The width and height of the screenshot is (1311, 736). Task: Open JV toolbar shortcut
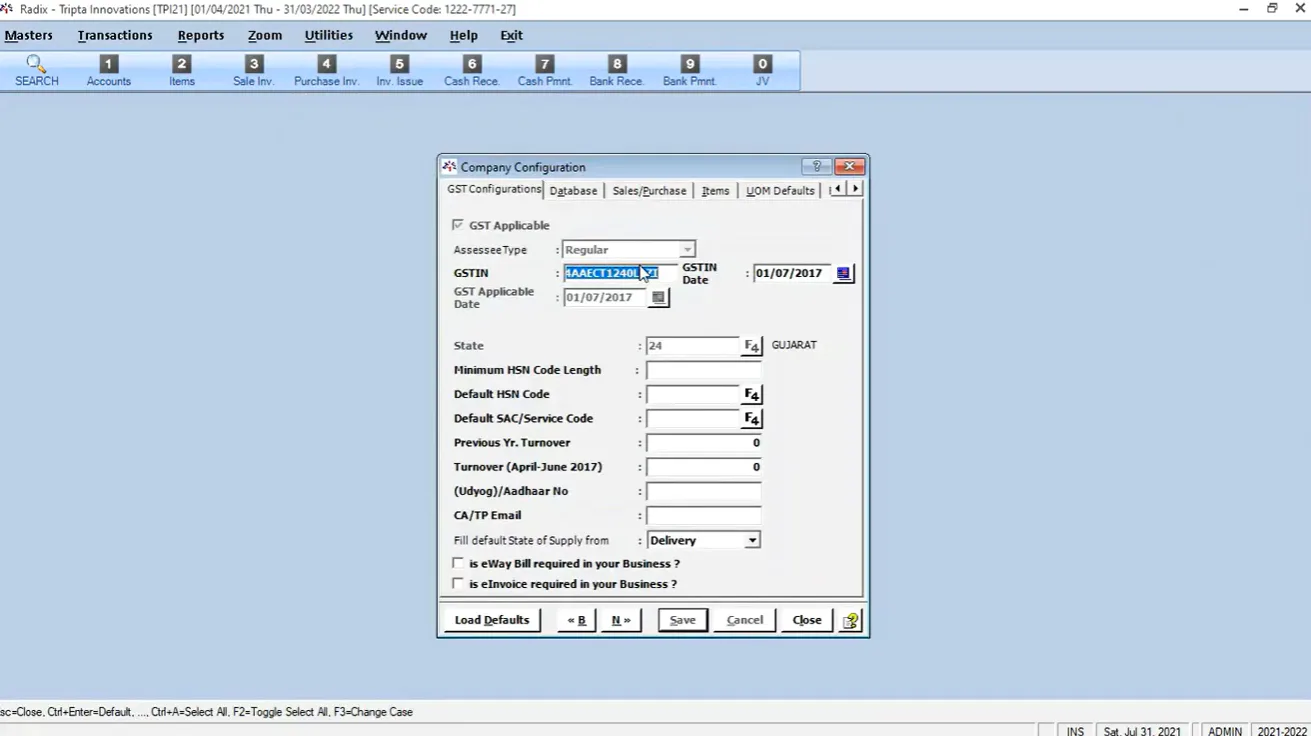pos(762,71)
